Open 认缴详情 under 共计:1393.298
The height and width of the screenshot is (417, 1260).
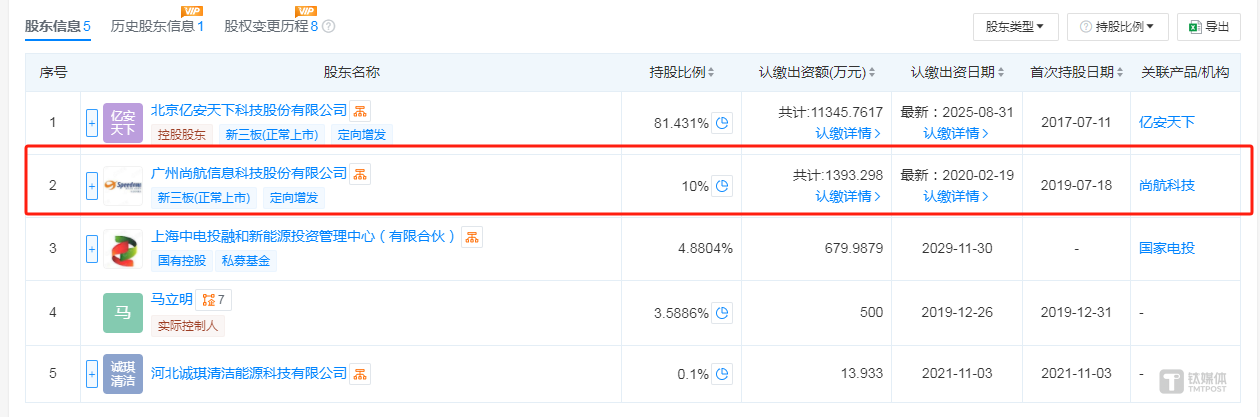pyautogui.click(x=848, y=196)
